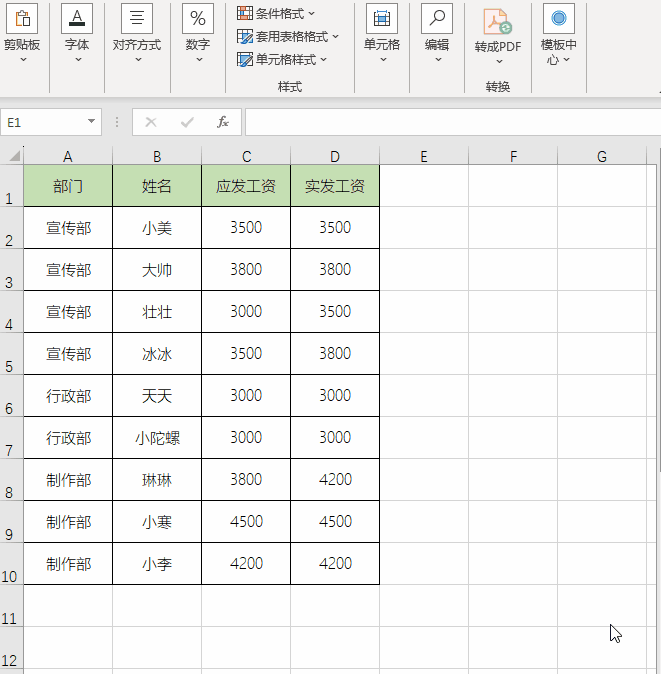Image resolution: width=661 pixels, height=674 pixels.
Task: Expand the 单元格 chevron below its label
Action: point(383,60)
